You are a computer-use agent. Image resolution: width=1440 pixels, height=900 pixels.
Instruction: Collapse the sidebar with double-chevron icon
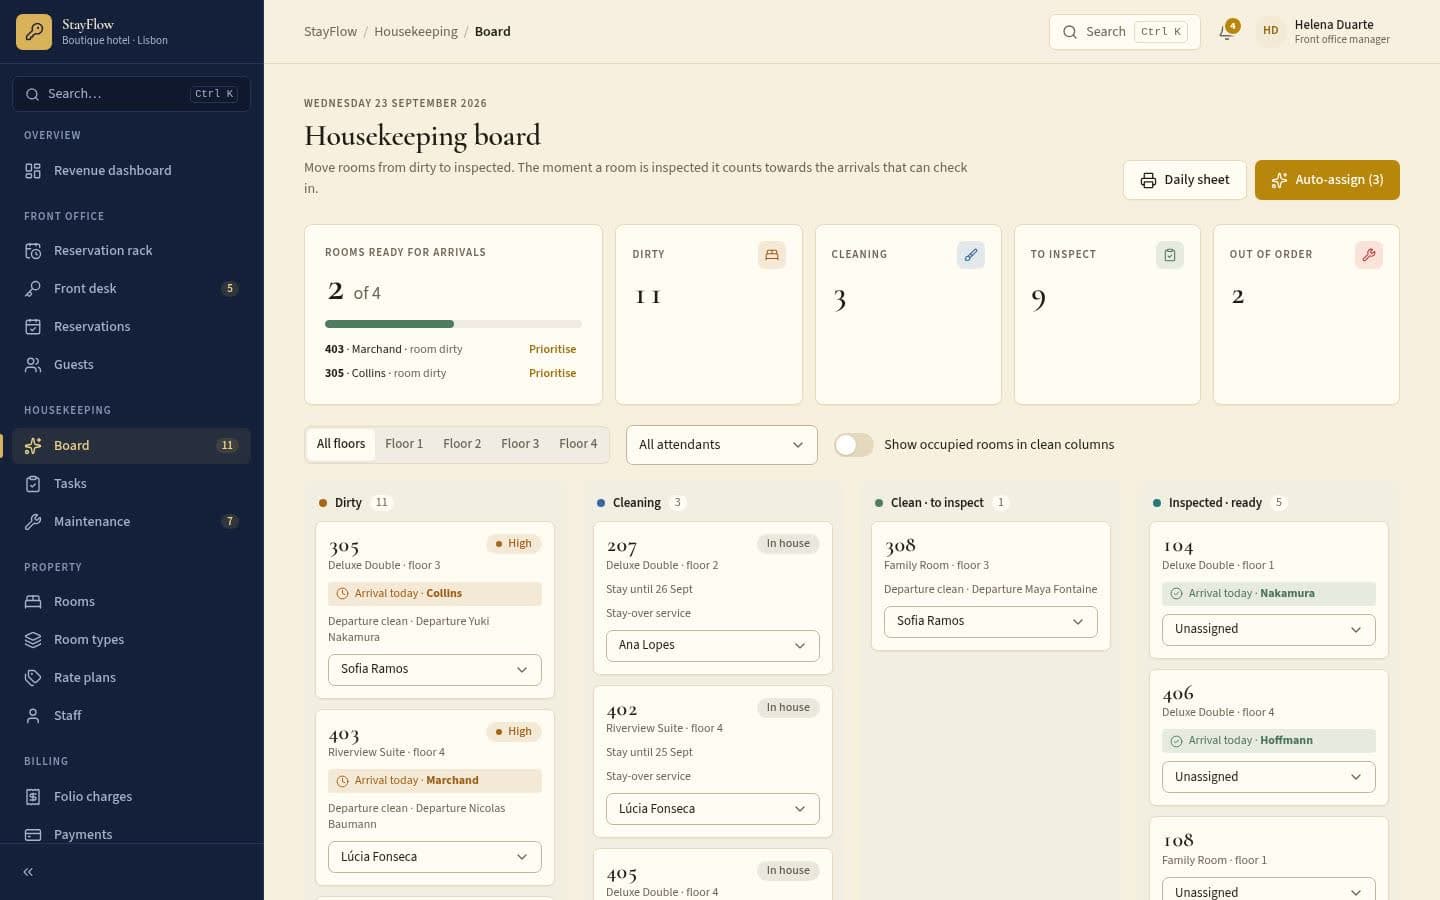[x=28, y=872]
